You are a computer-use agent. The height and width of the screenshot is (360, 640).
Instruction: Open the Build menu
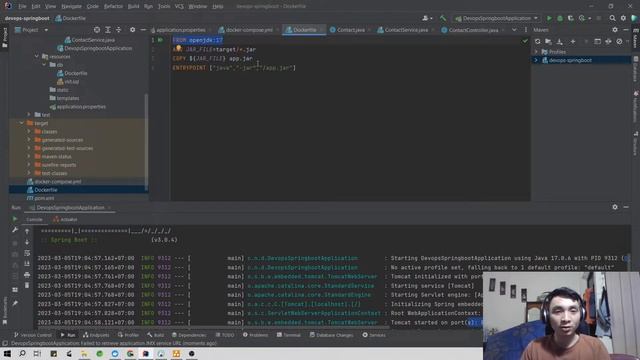click(133, 7)
